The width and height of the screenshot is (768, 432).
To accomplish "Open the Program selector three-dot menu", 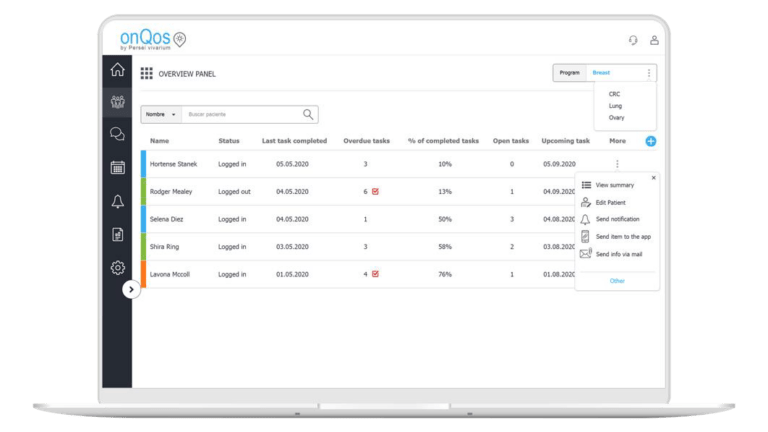I will pyautogui.click(x=648, y=73).
